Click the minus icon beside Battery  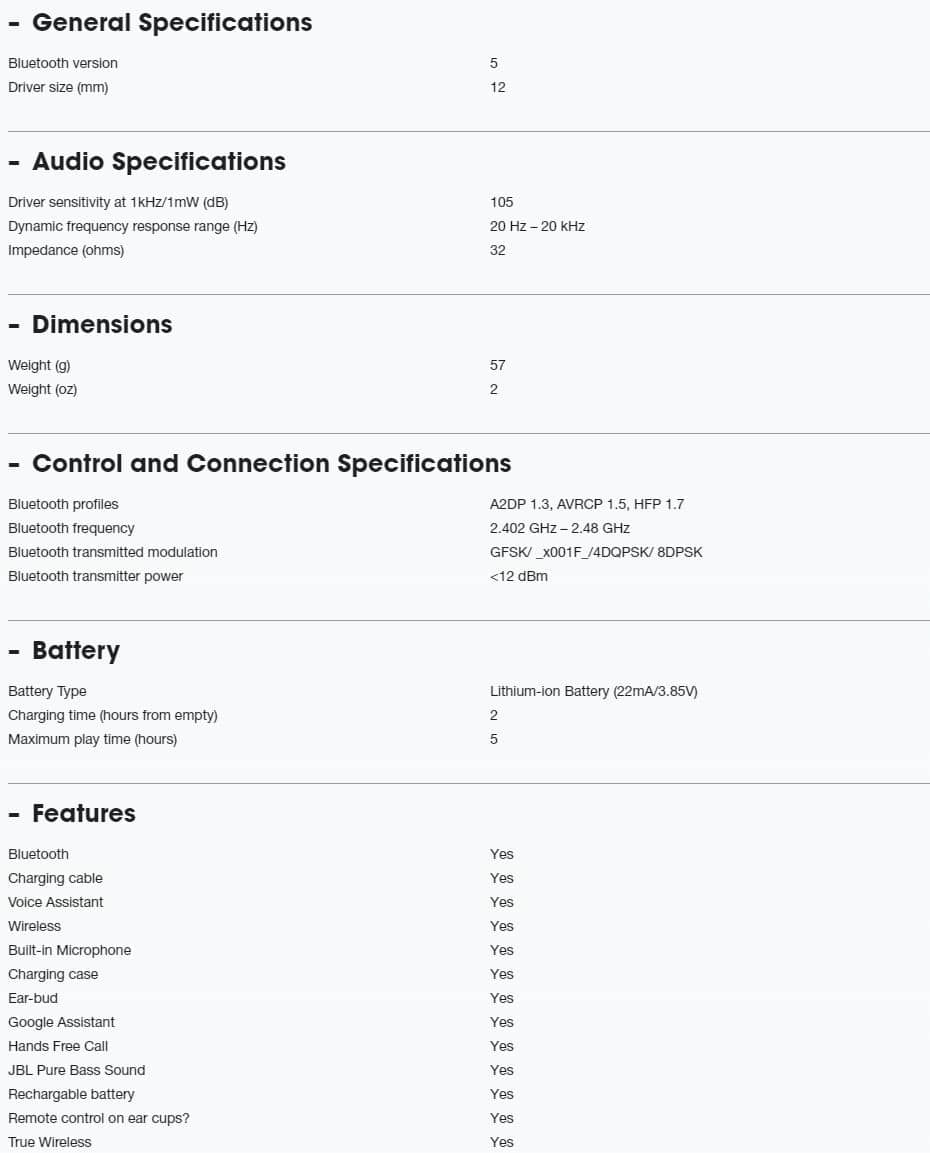14,652
